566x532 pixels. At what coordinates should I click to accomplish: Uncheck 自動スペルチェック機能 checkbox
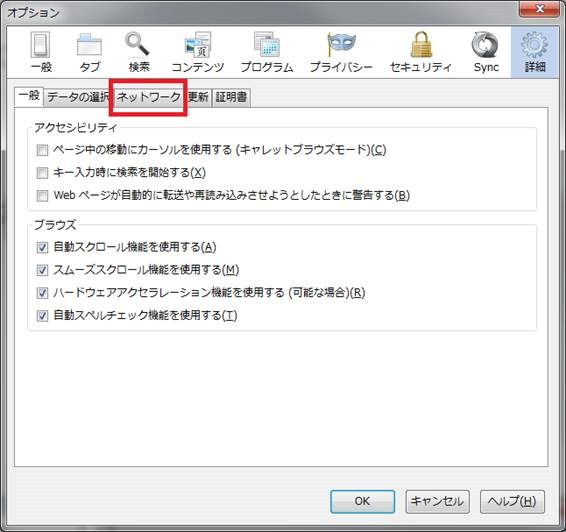[42, 315]
